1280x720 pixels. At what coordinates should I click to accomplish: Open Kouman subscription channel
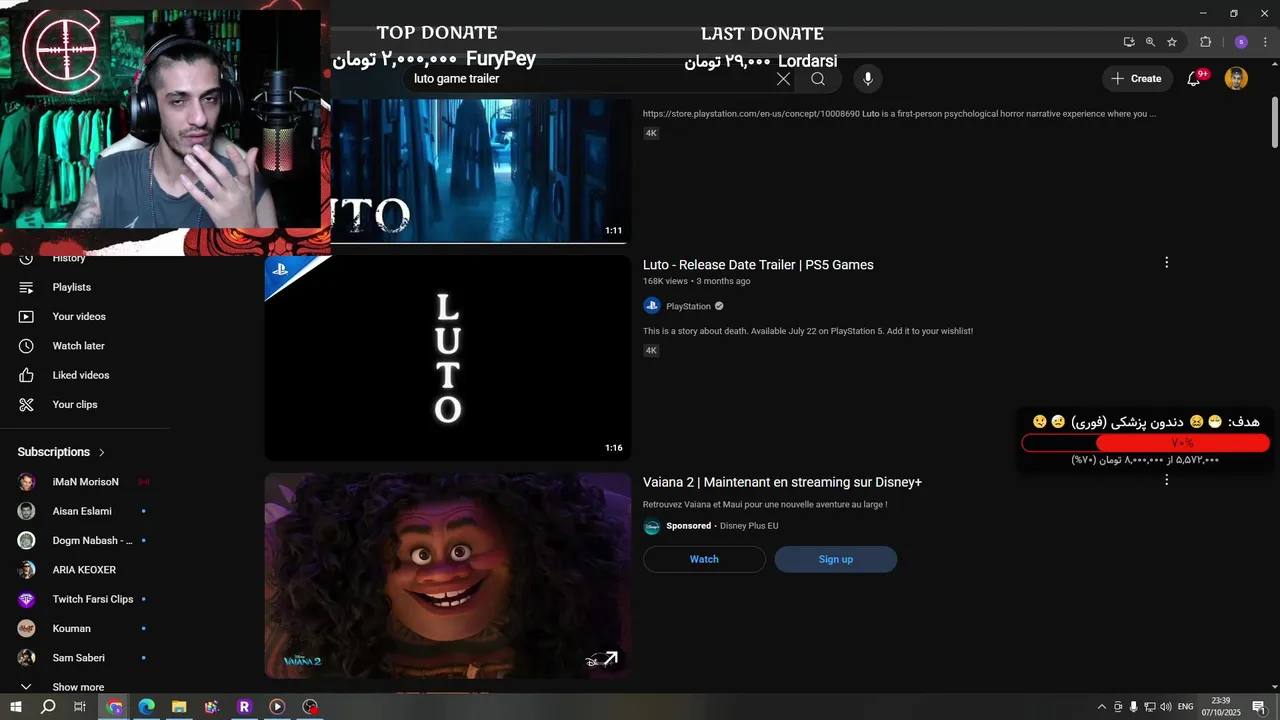(71, 628)
